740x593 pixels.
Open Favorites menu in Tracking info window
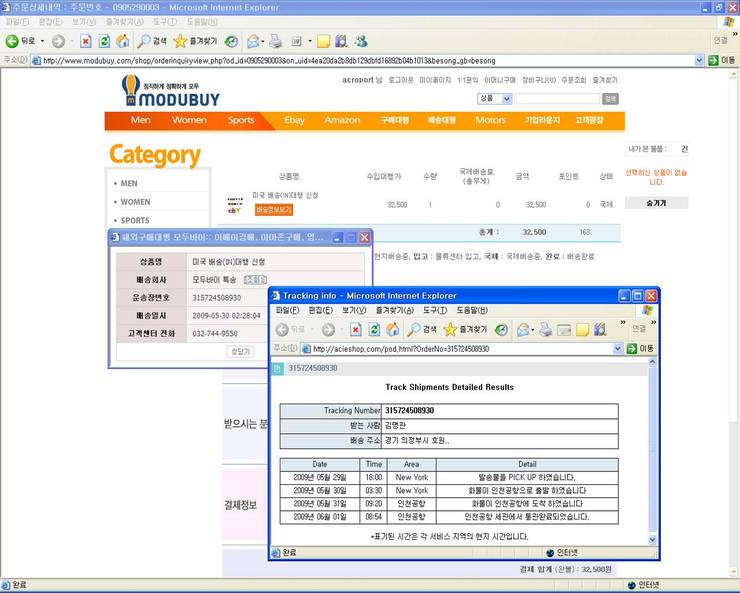click(x=395, y=310)
